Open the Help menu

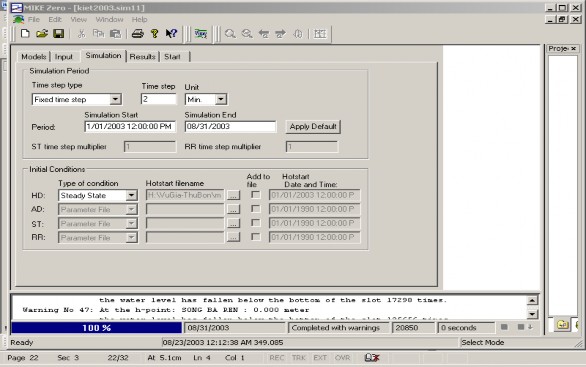pos(139,19)
